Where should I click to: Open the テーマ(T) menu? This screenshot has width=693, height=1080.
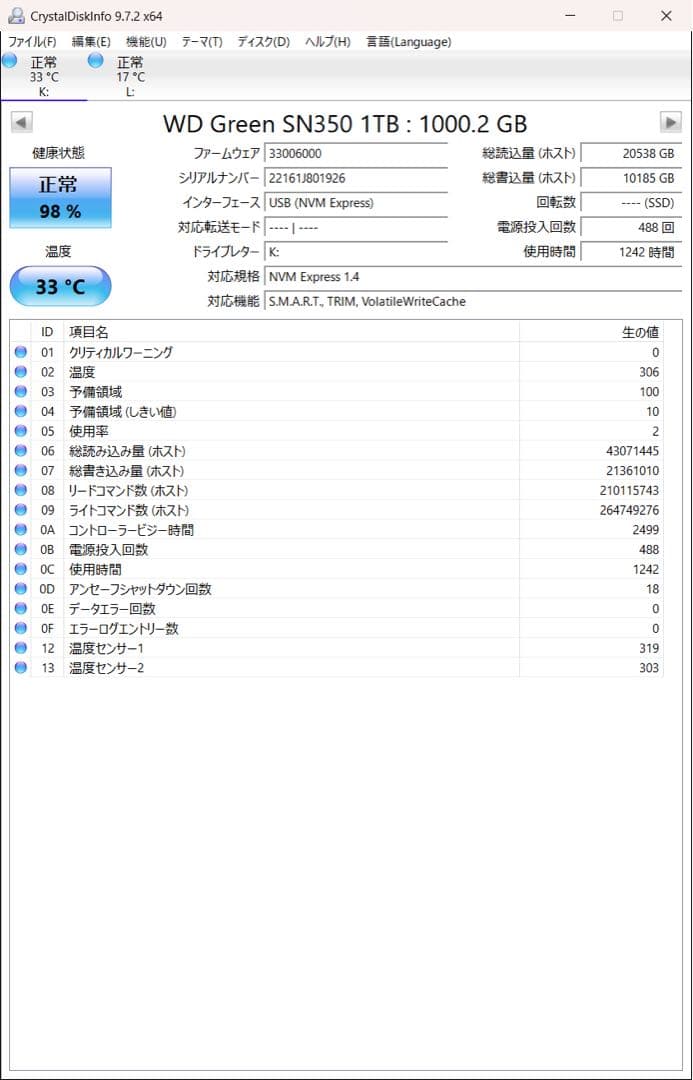(x=202, y=42)
